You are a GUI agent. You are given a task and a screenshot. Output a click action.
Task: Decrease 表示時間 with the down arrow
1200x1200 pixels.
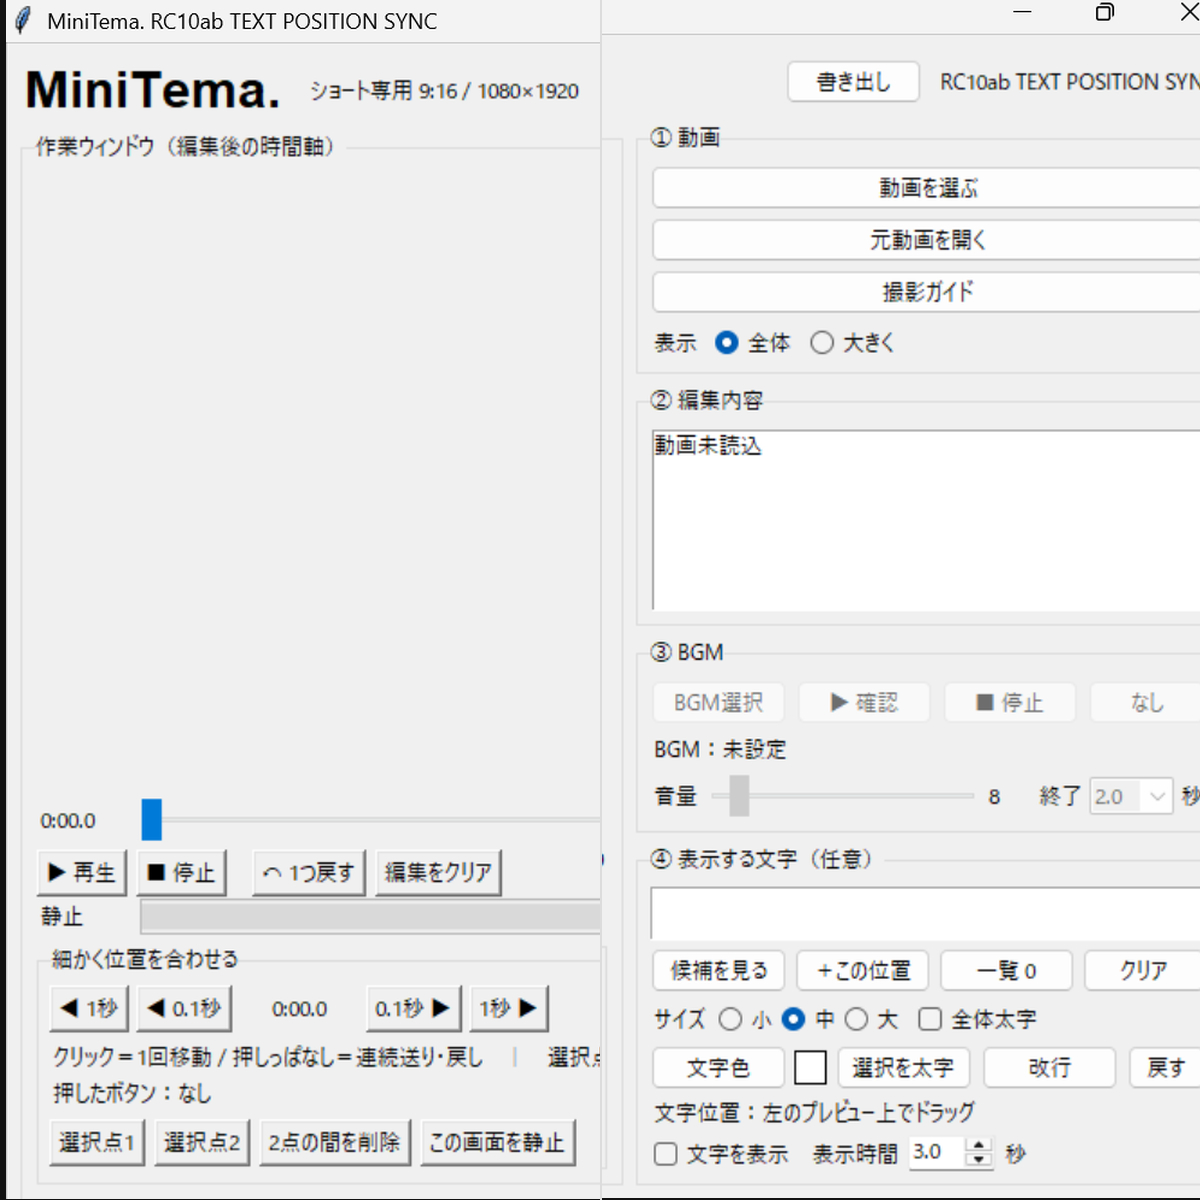tap(979, 1160)
